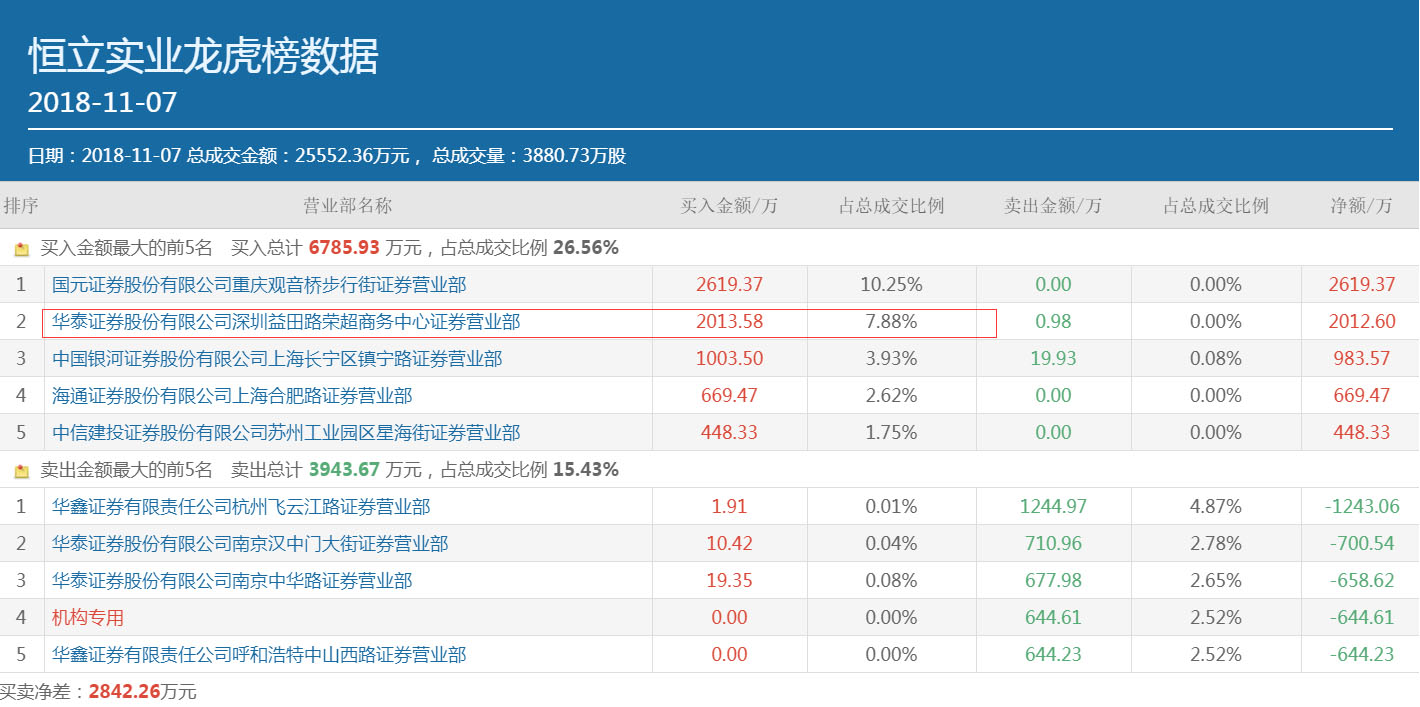
Task: Click buy amount 19.35 cell
Action: click(729, 581)
